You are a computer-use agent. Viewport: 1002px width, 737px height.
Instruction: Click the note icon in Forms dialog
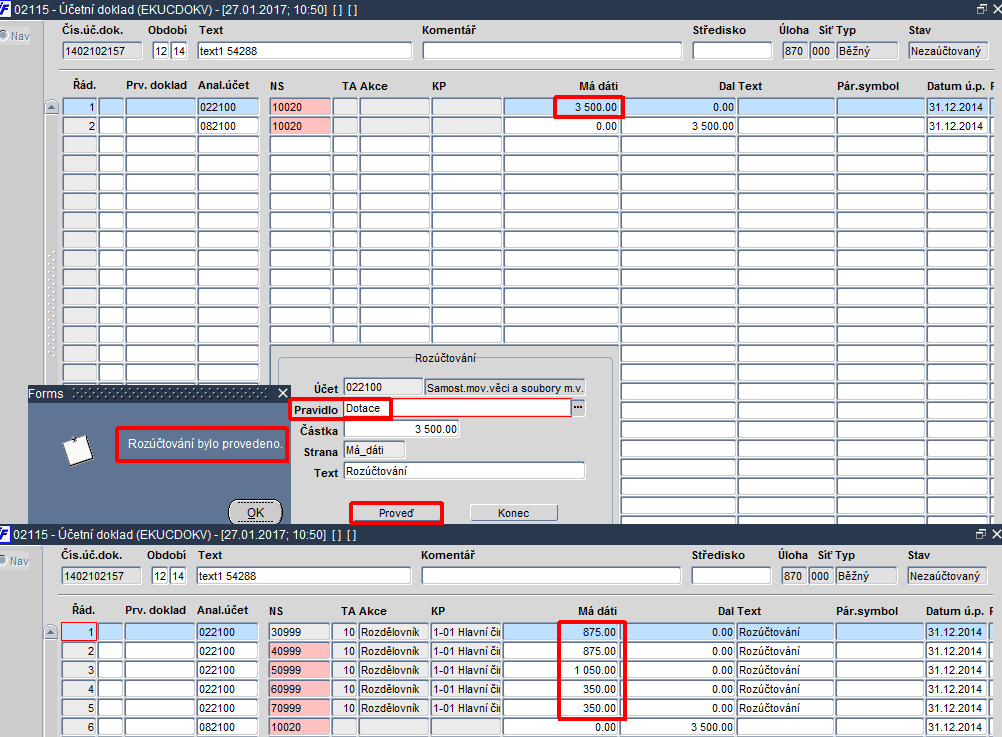tap(78, 450)
